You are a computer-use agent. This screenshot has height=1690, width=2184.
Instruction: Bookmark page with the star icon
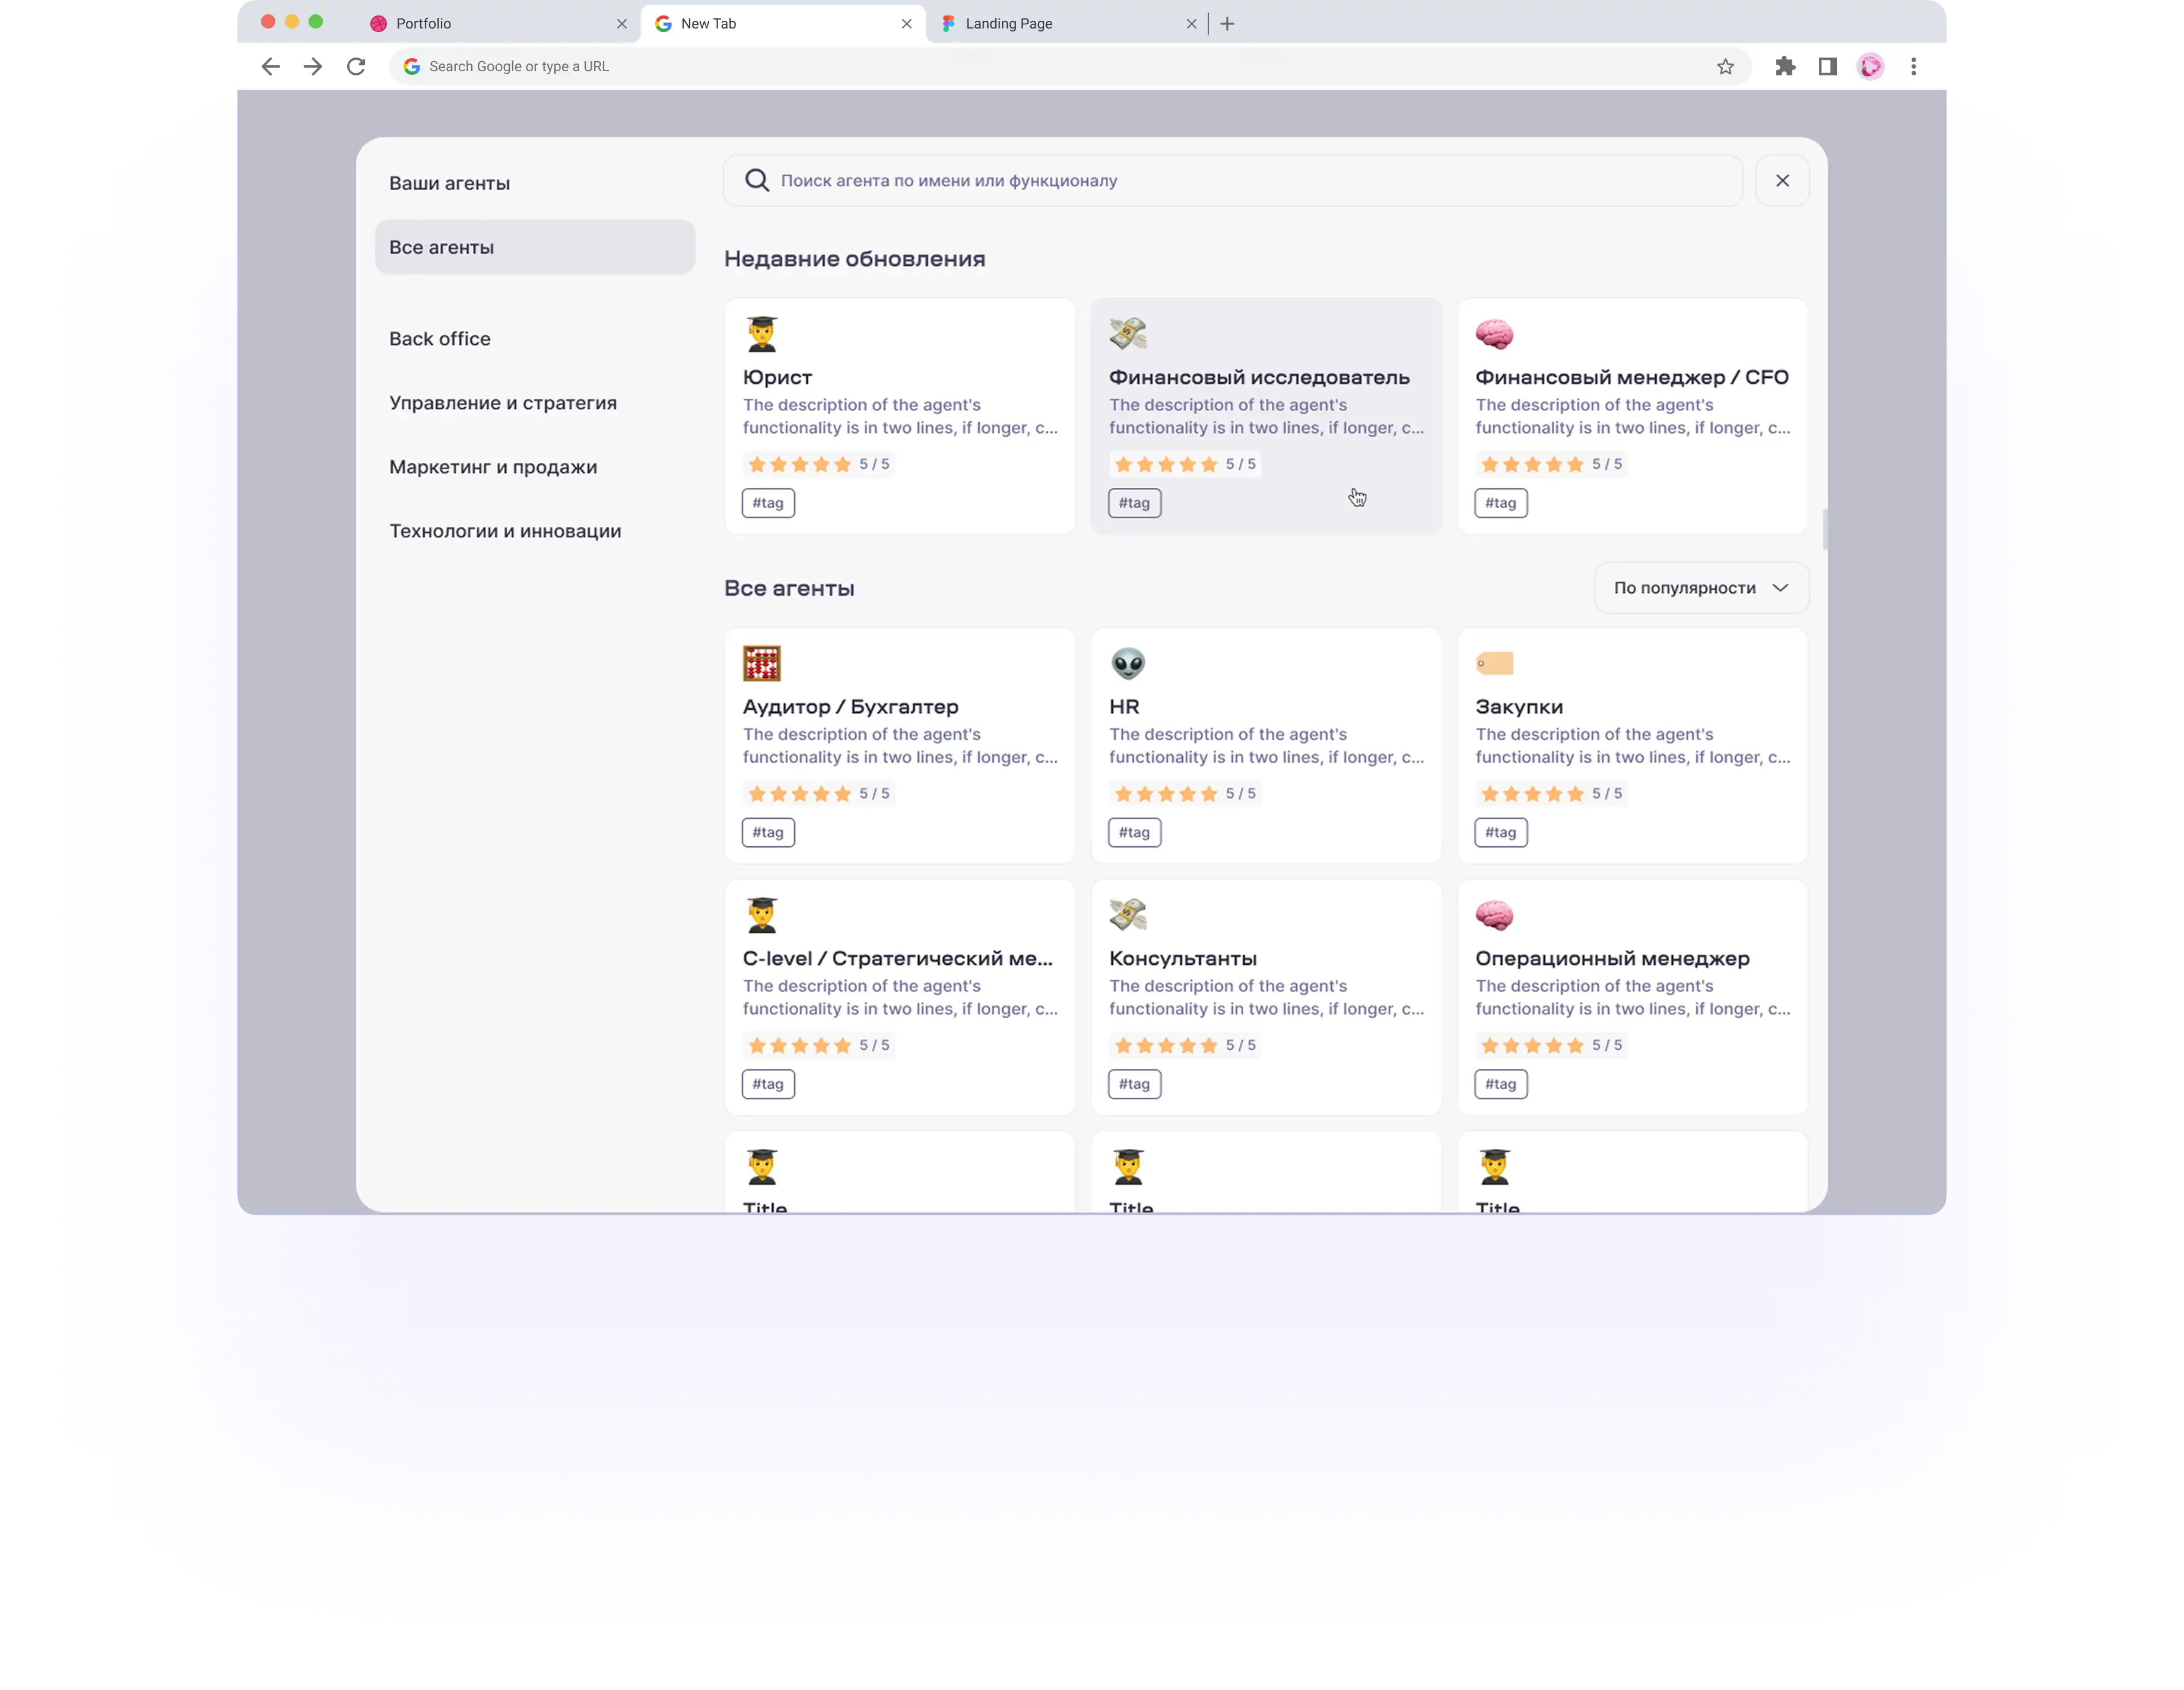coord(1725,66)
